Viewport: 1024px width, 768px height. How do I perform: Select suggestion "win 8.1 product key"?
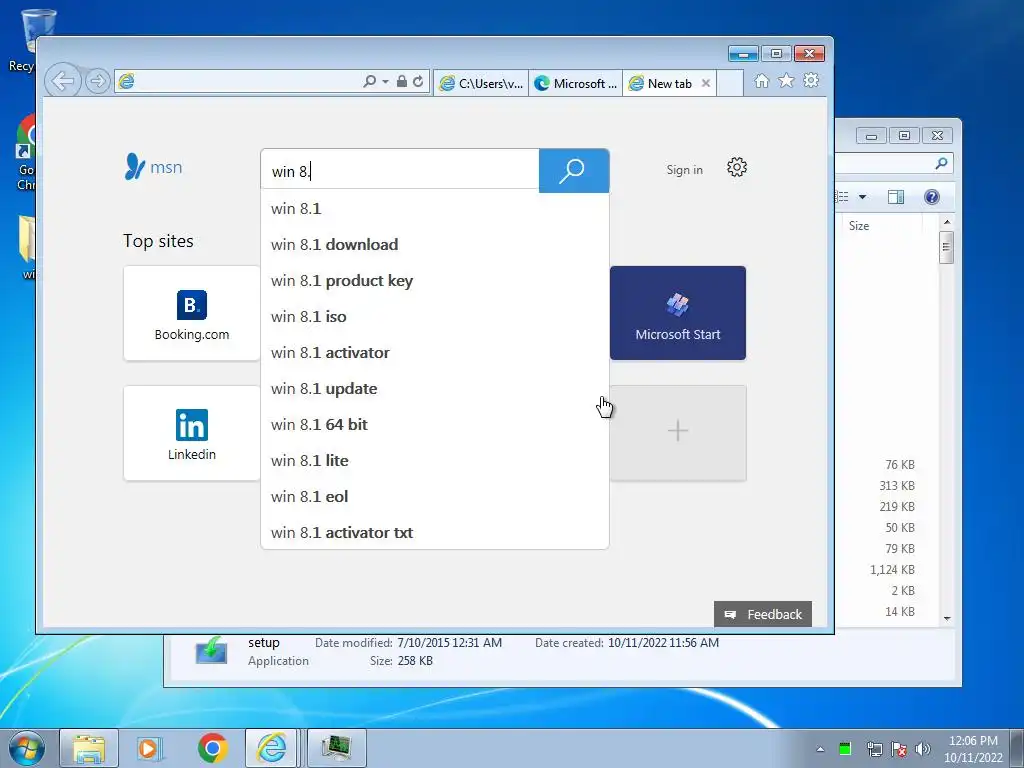pyautogui.click(x=434, y=280)
